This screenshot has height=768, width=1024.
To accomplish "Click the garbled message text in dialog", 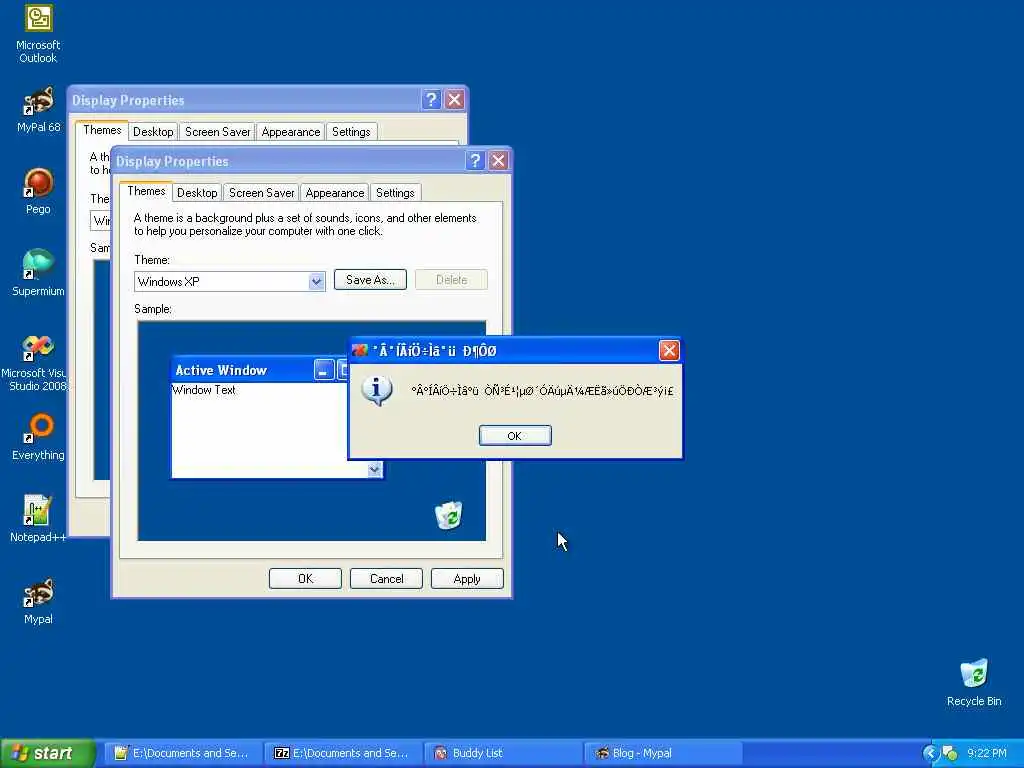I will (542, 391).
